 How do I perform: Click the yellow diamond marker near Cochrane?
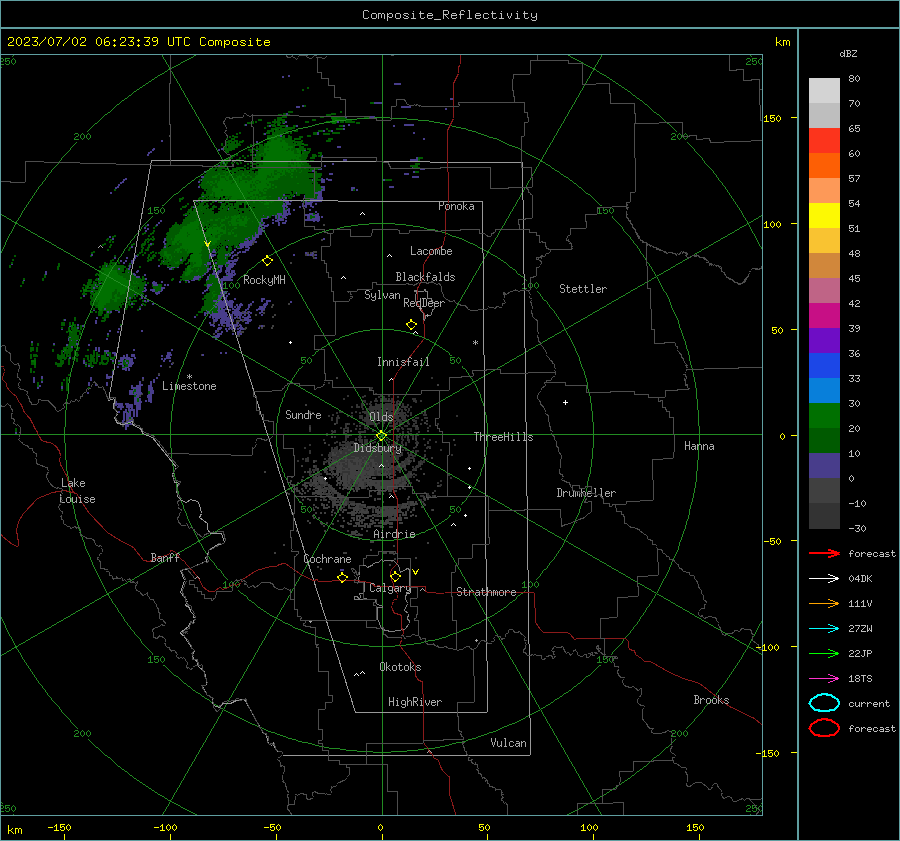[343, 578]
